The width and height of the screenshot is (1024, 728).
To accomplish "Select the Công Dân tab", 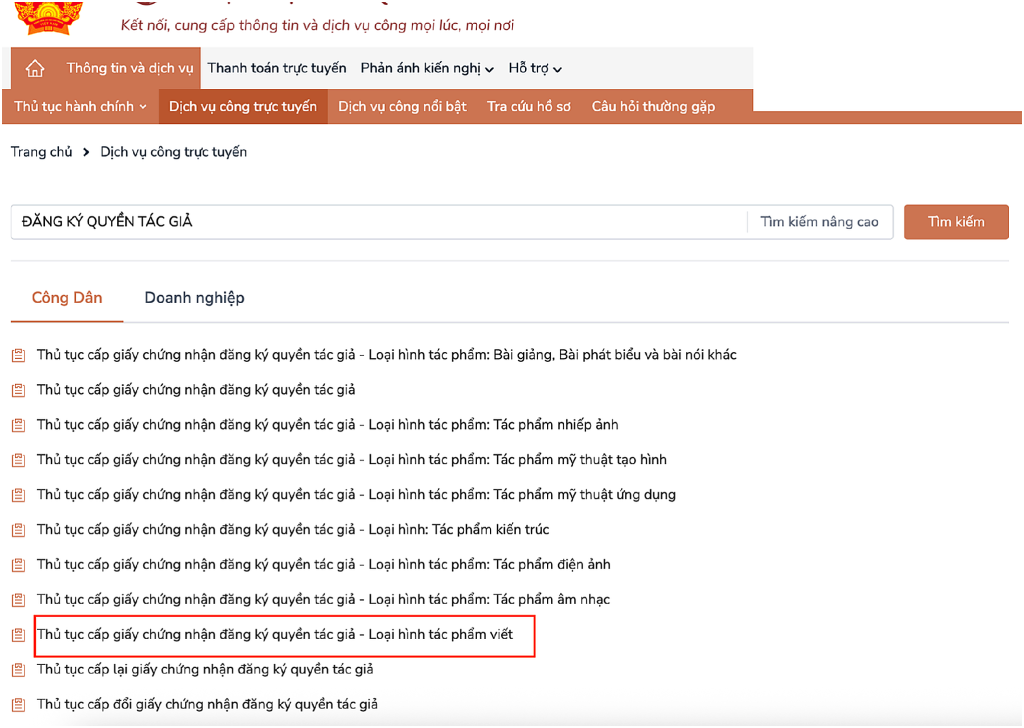I will [67, 298].
